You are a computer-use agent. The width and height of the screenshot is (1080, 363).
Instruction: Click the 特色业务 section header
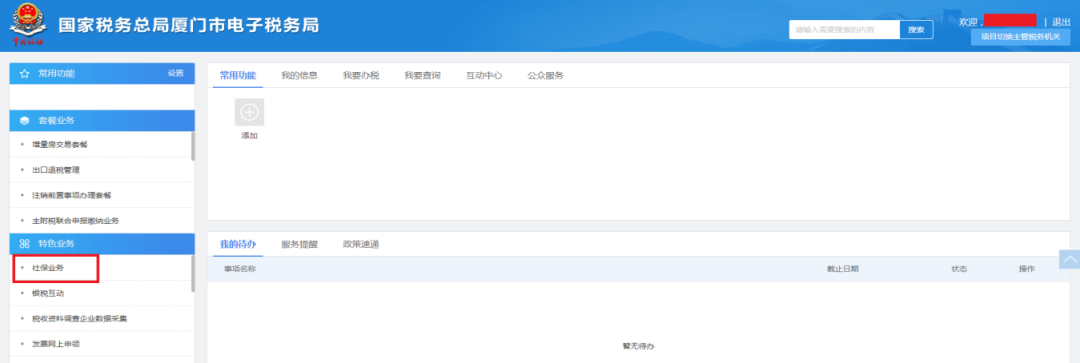coord(102,244)
